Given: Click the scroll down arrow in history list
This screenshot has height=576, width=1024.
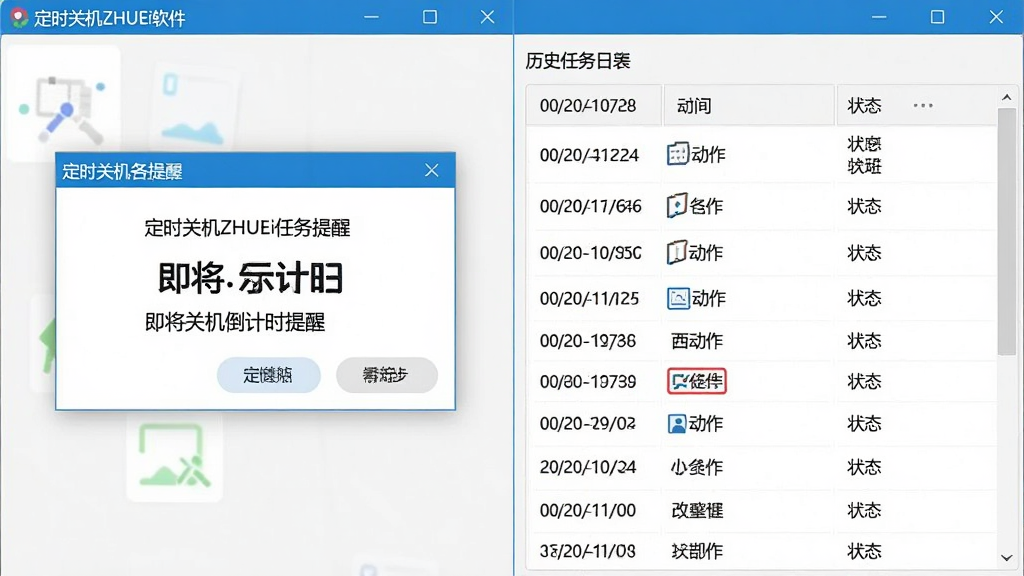Looking at the screenshot, I should [1006, 558].
